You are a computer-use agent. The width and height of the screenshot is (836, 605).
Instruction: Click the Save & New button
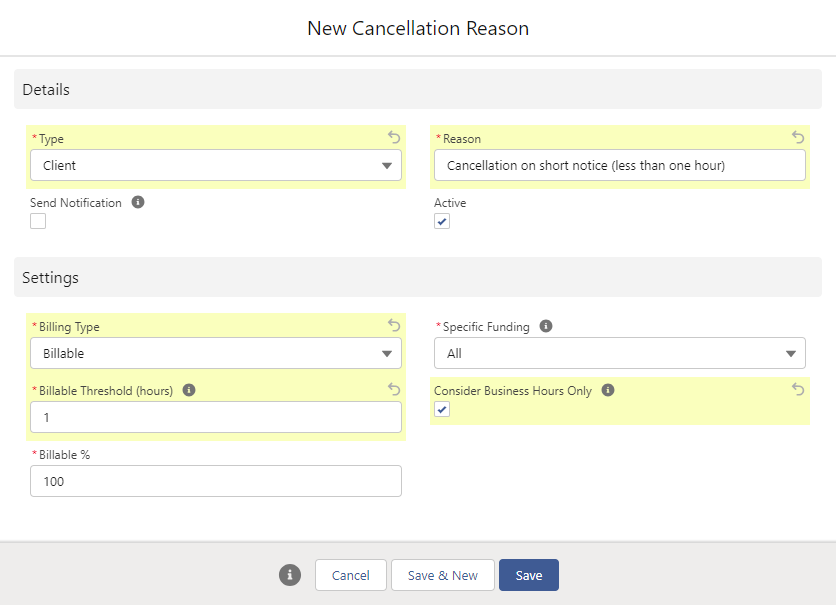point(442,575)
